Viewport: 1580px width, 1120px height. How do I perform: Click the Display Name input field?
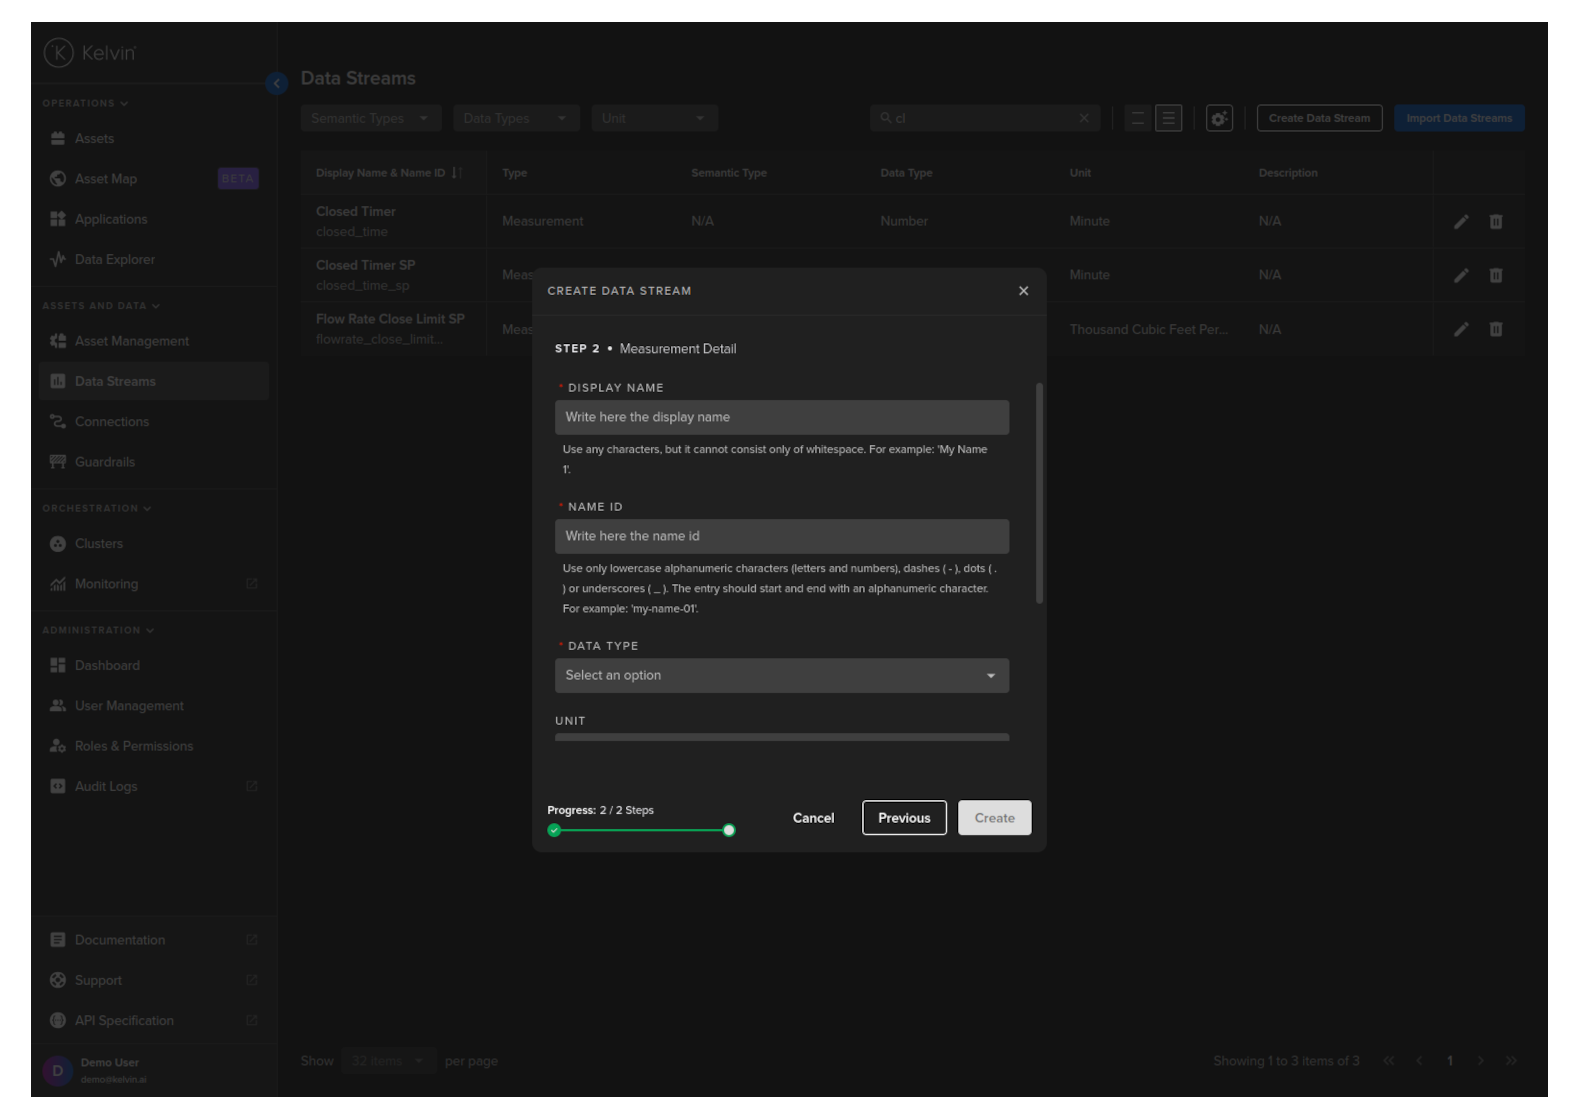pyautogui.click(x=781, y=418)
